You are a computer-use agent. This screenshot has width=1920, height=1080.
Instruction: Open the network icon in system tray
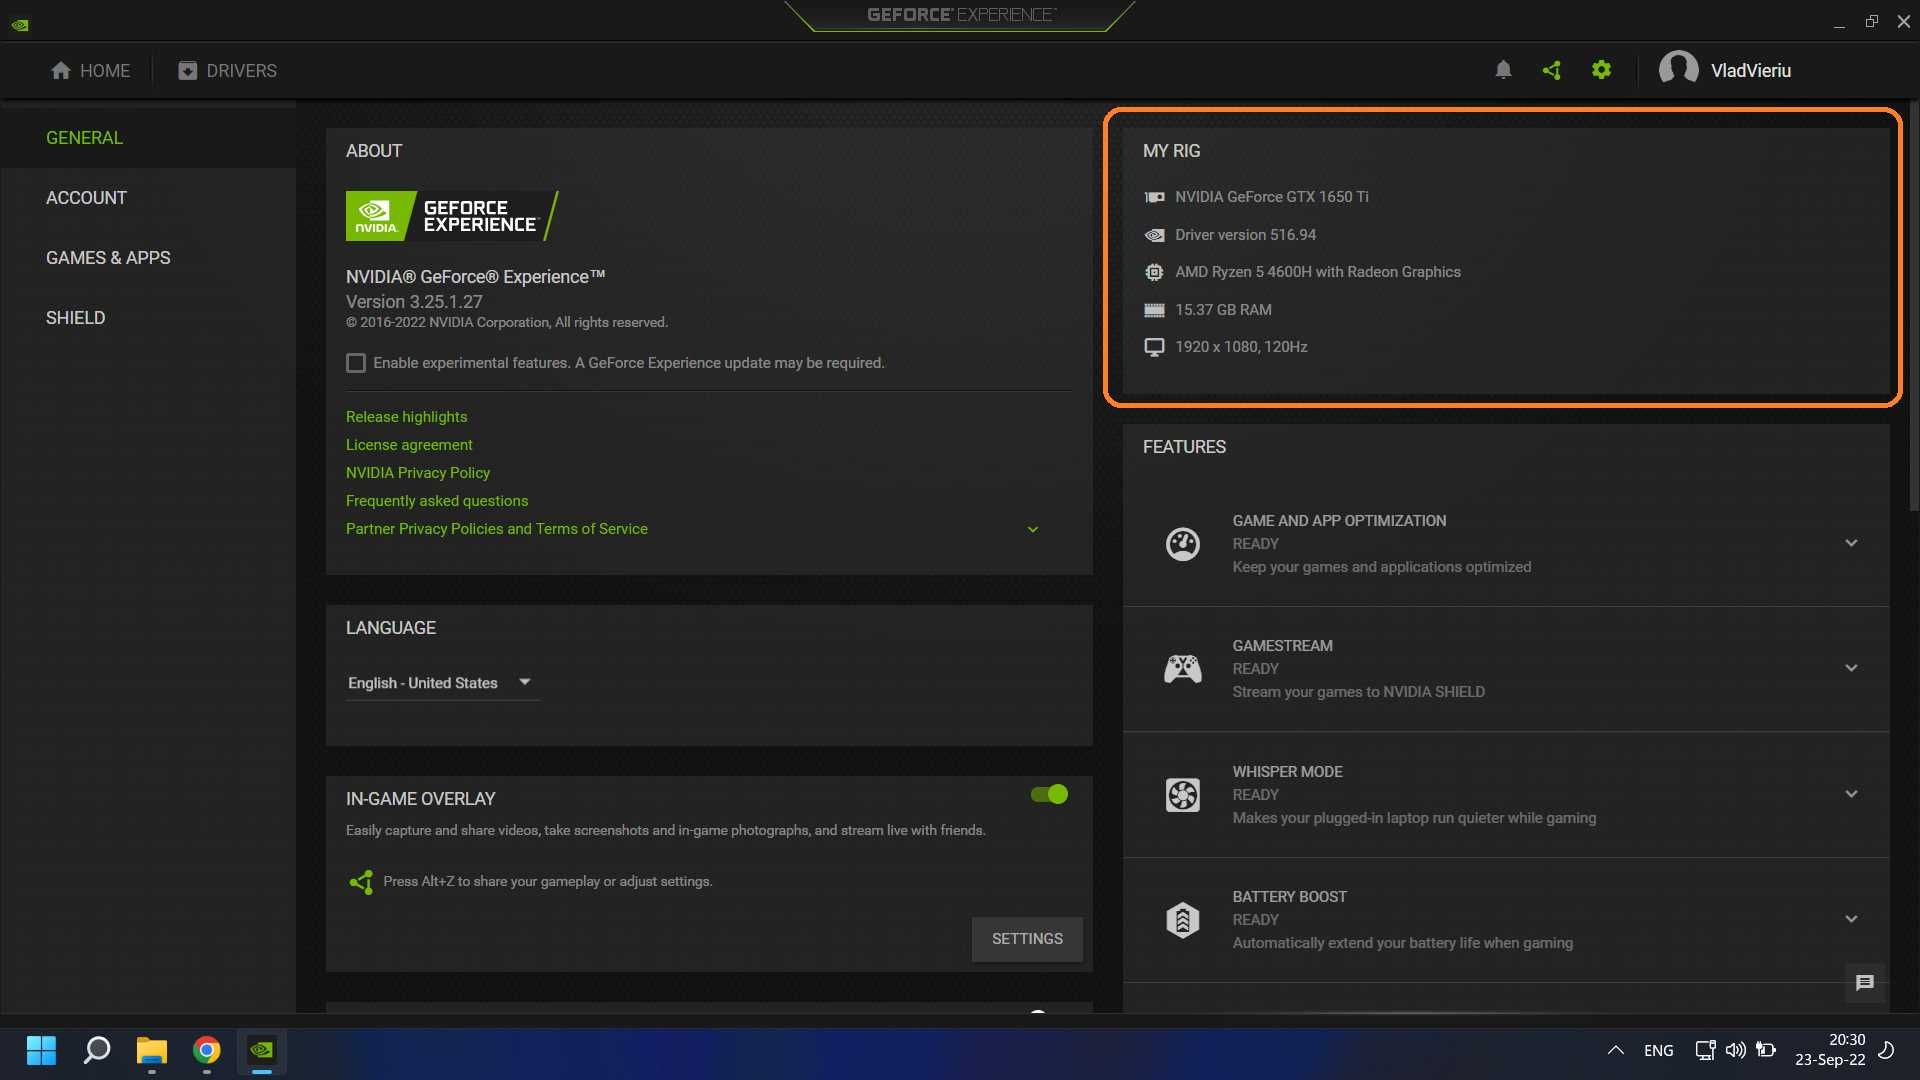[x=1705, y=1050]
